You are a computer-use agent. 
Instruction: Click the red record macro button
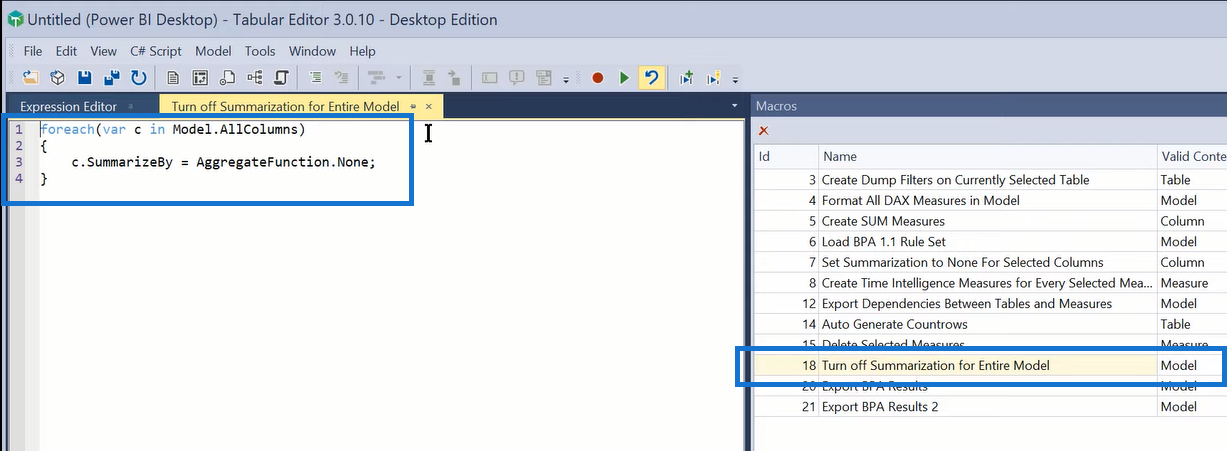pyautogui.click(x=597, y=77)
